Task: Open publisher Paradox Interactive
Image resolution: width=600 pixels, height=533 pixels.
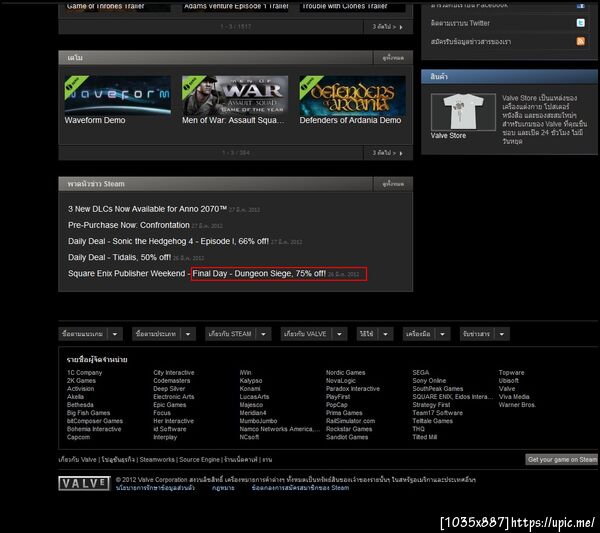Action: [x=353, y=389]
